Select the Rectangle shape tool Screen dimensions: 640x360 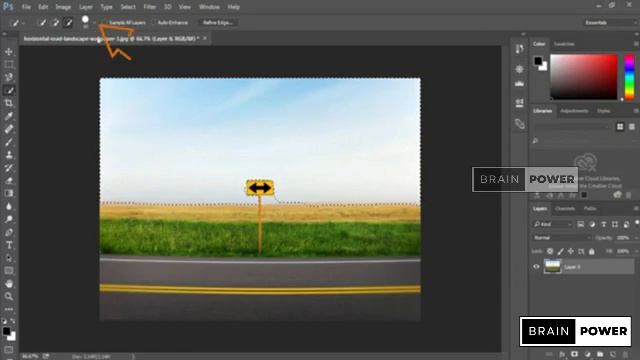9,271
